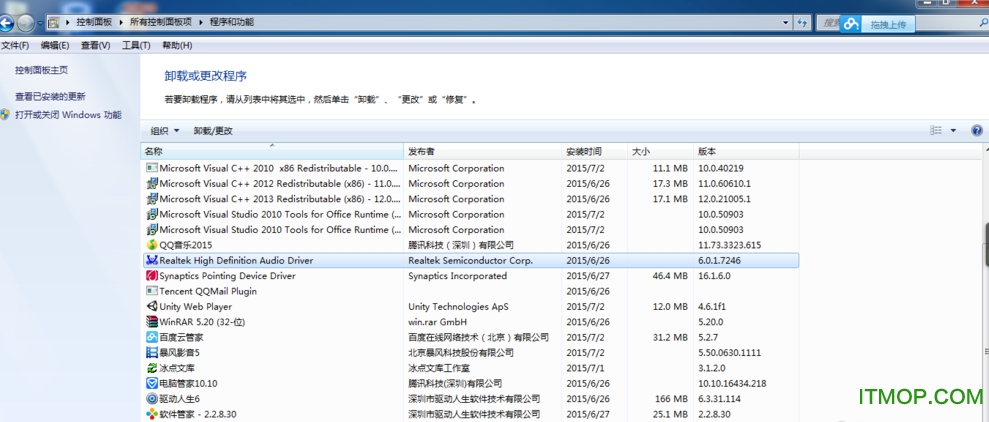Select size value 166 MB
The image size is (989, 422).
tap(670, 399)
